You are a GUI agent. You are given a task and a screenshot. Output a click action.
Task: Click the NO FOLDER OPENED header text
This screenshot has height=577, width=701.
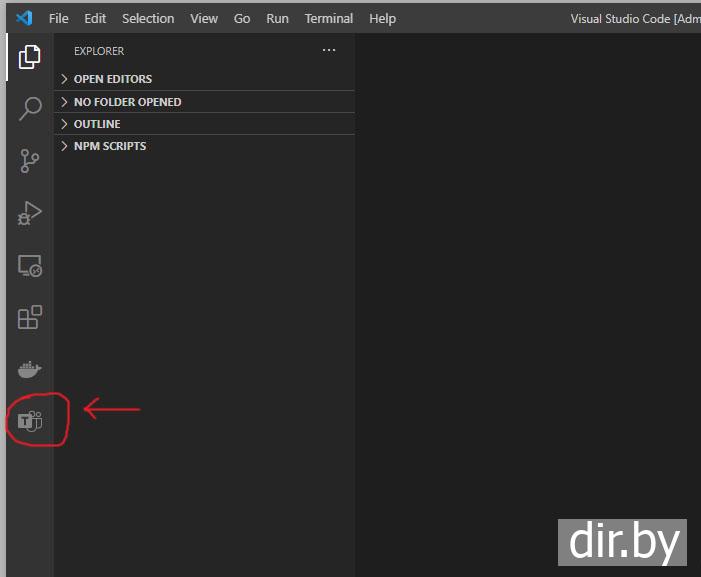(x=128, y=102)
